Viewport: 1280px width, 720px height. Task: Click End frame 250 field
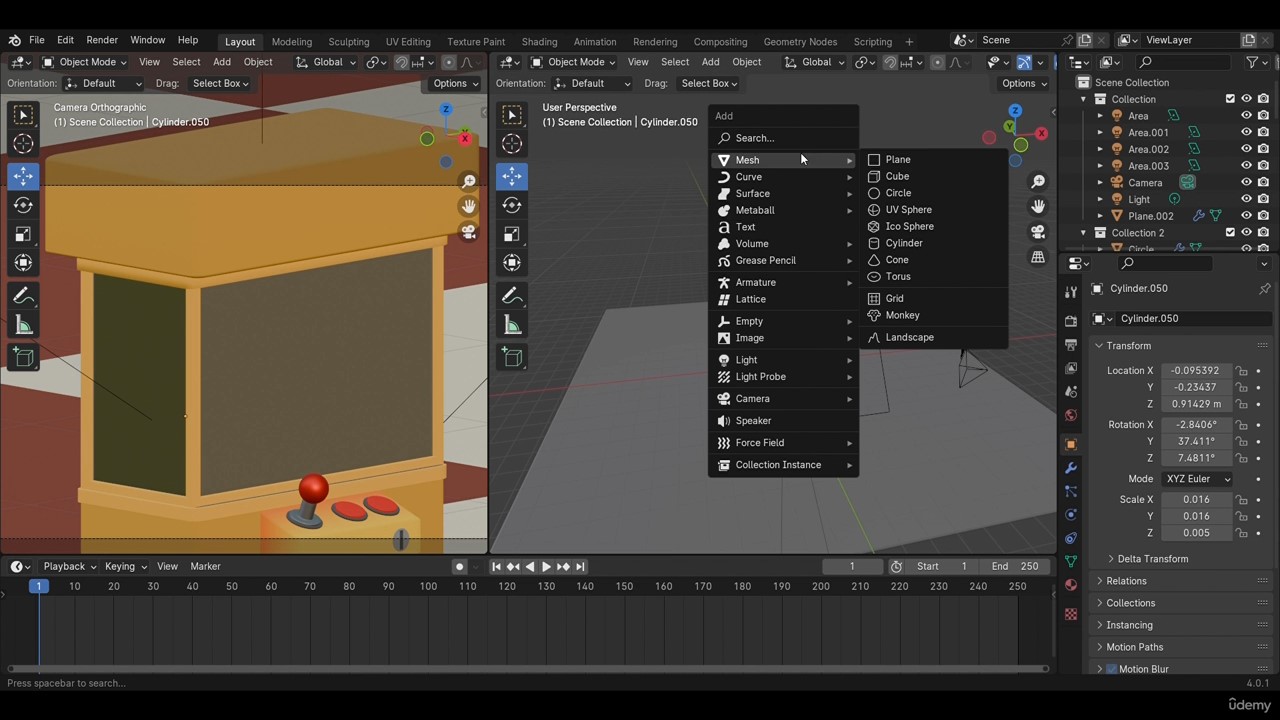pyautogui.click(x=1014, y=567)
